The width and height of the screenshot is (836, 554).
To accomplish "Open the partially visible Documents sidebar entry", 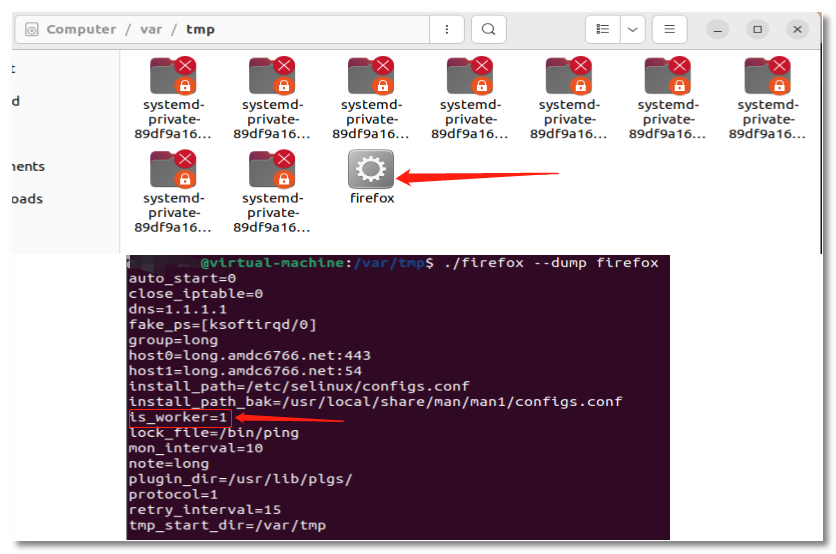I will pos(28,166).
